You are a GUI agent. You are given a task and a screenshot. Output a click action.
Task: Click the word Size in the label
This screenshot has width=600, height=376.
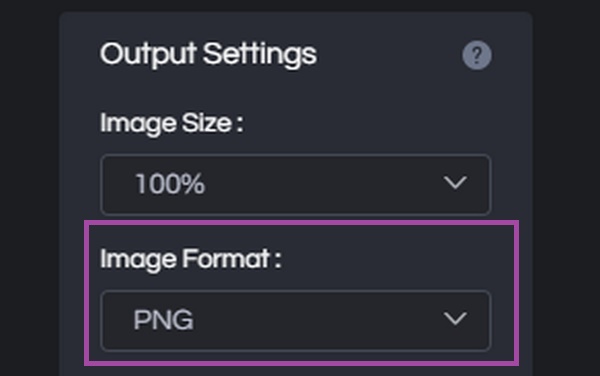pos(206,123)
